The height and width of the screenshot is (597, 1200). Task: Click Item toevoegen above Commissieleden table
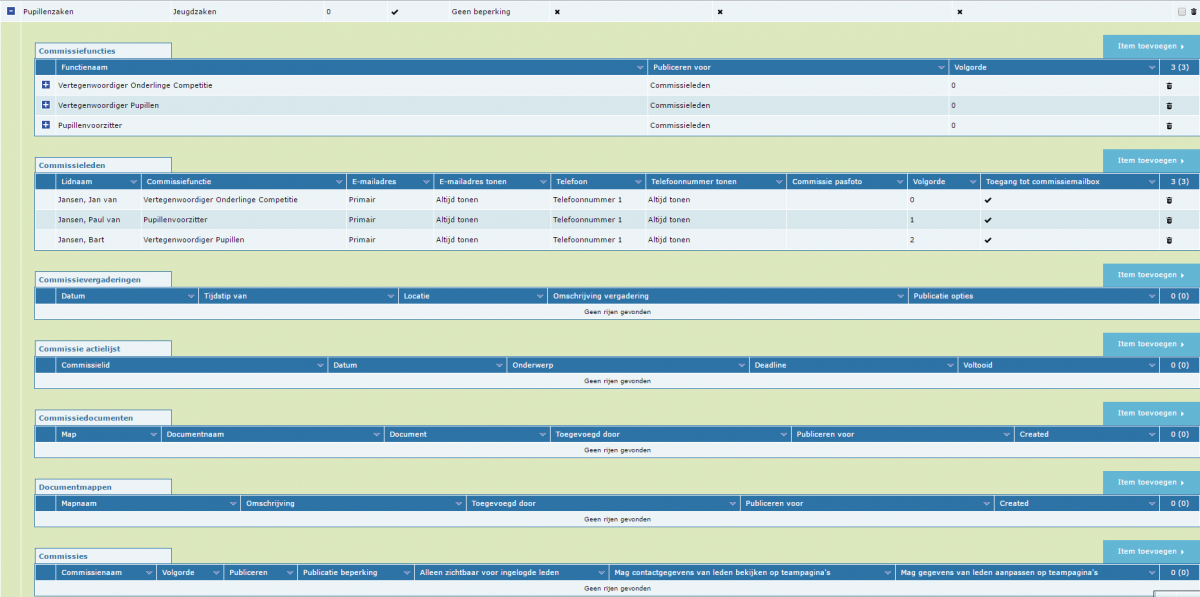click(x=1150, y=160)
